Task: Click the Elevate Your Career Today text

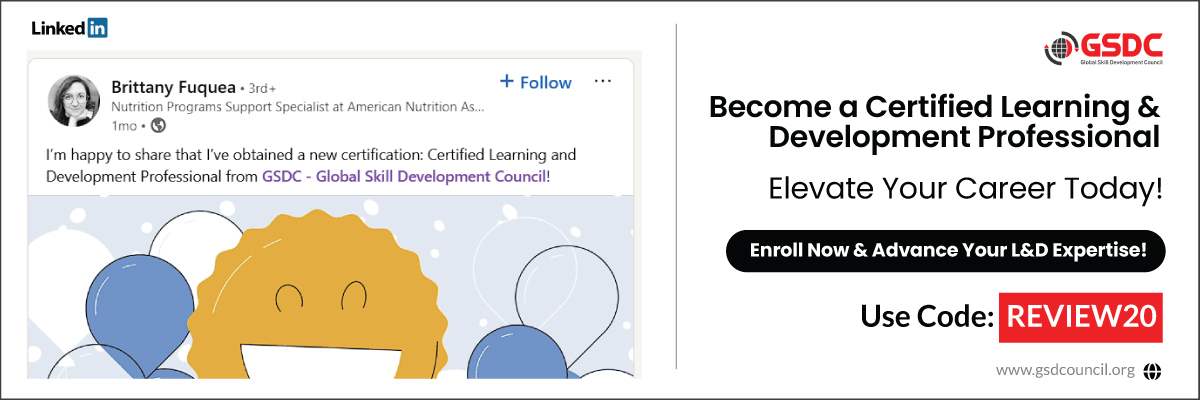Action: click(965, 190)
